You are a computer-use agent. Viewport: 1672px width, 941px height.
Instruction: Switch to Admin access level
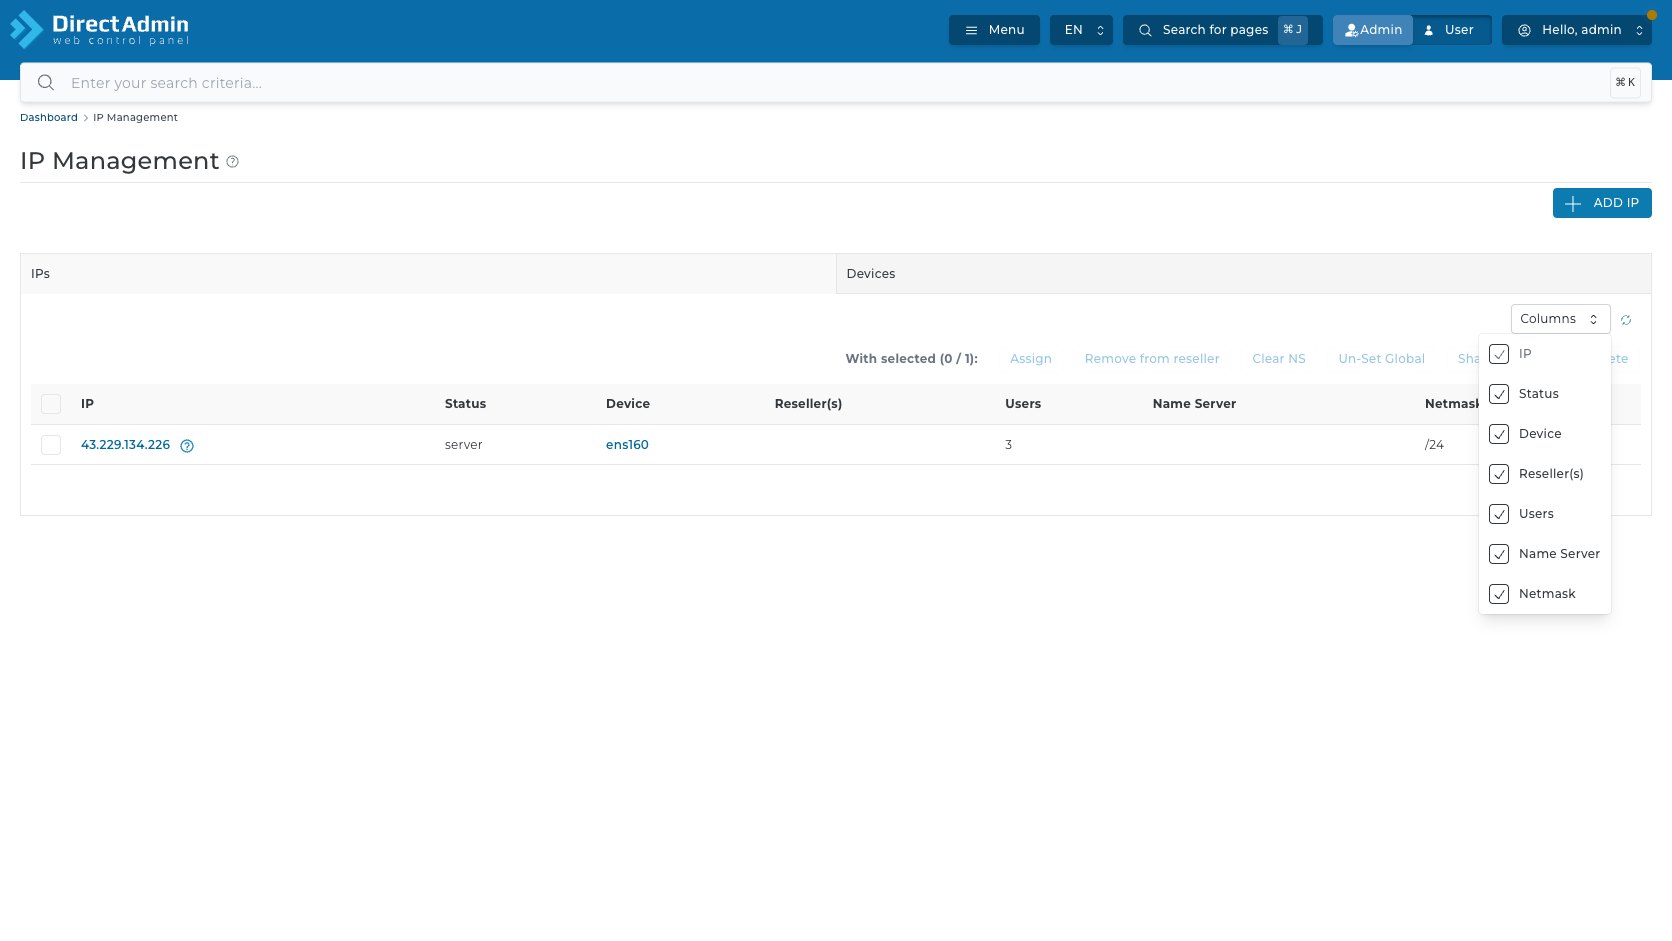(x=1373, y=30)
